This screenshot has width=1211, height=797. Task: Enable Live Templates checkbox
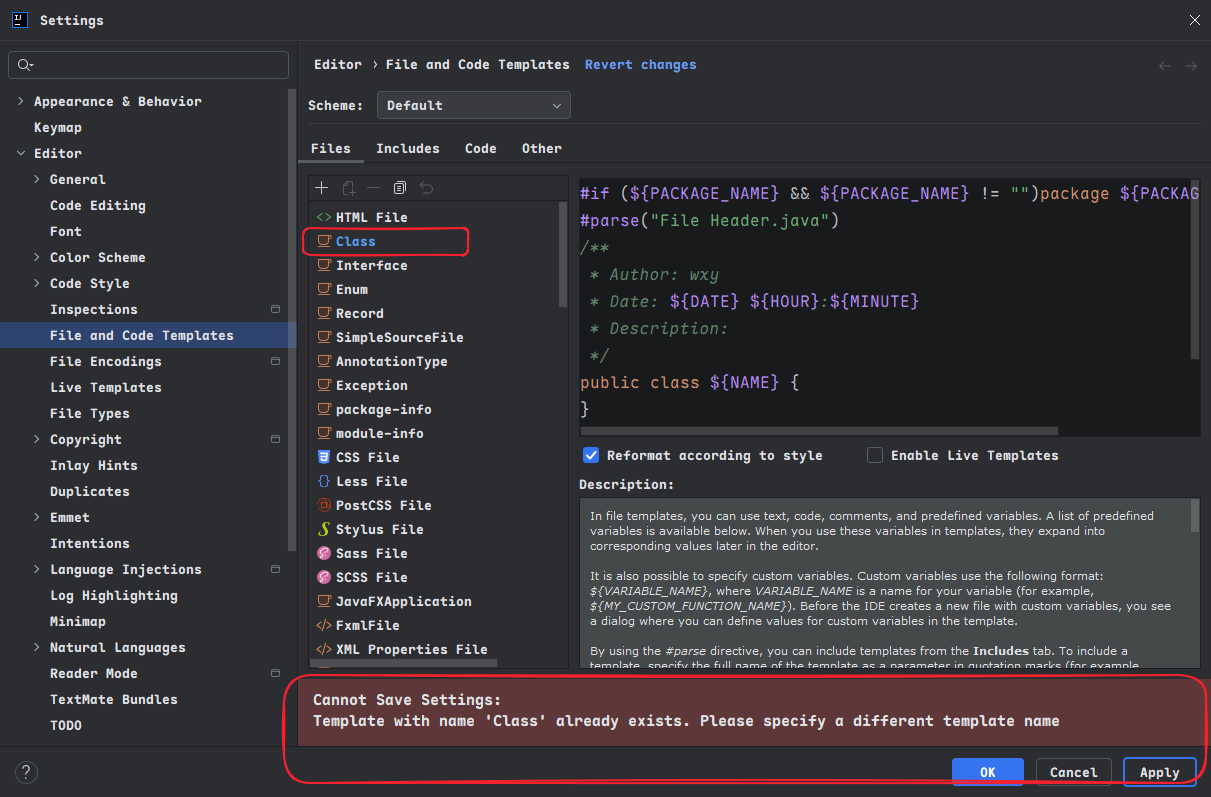pos(875,455)
